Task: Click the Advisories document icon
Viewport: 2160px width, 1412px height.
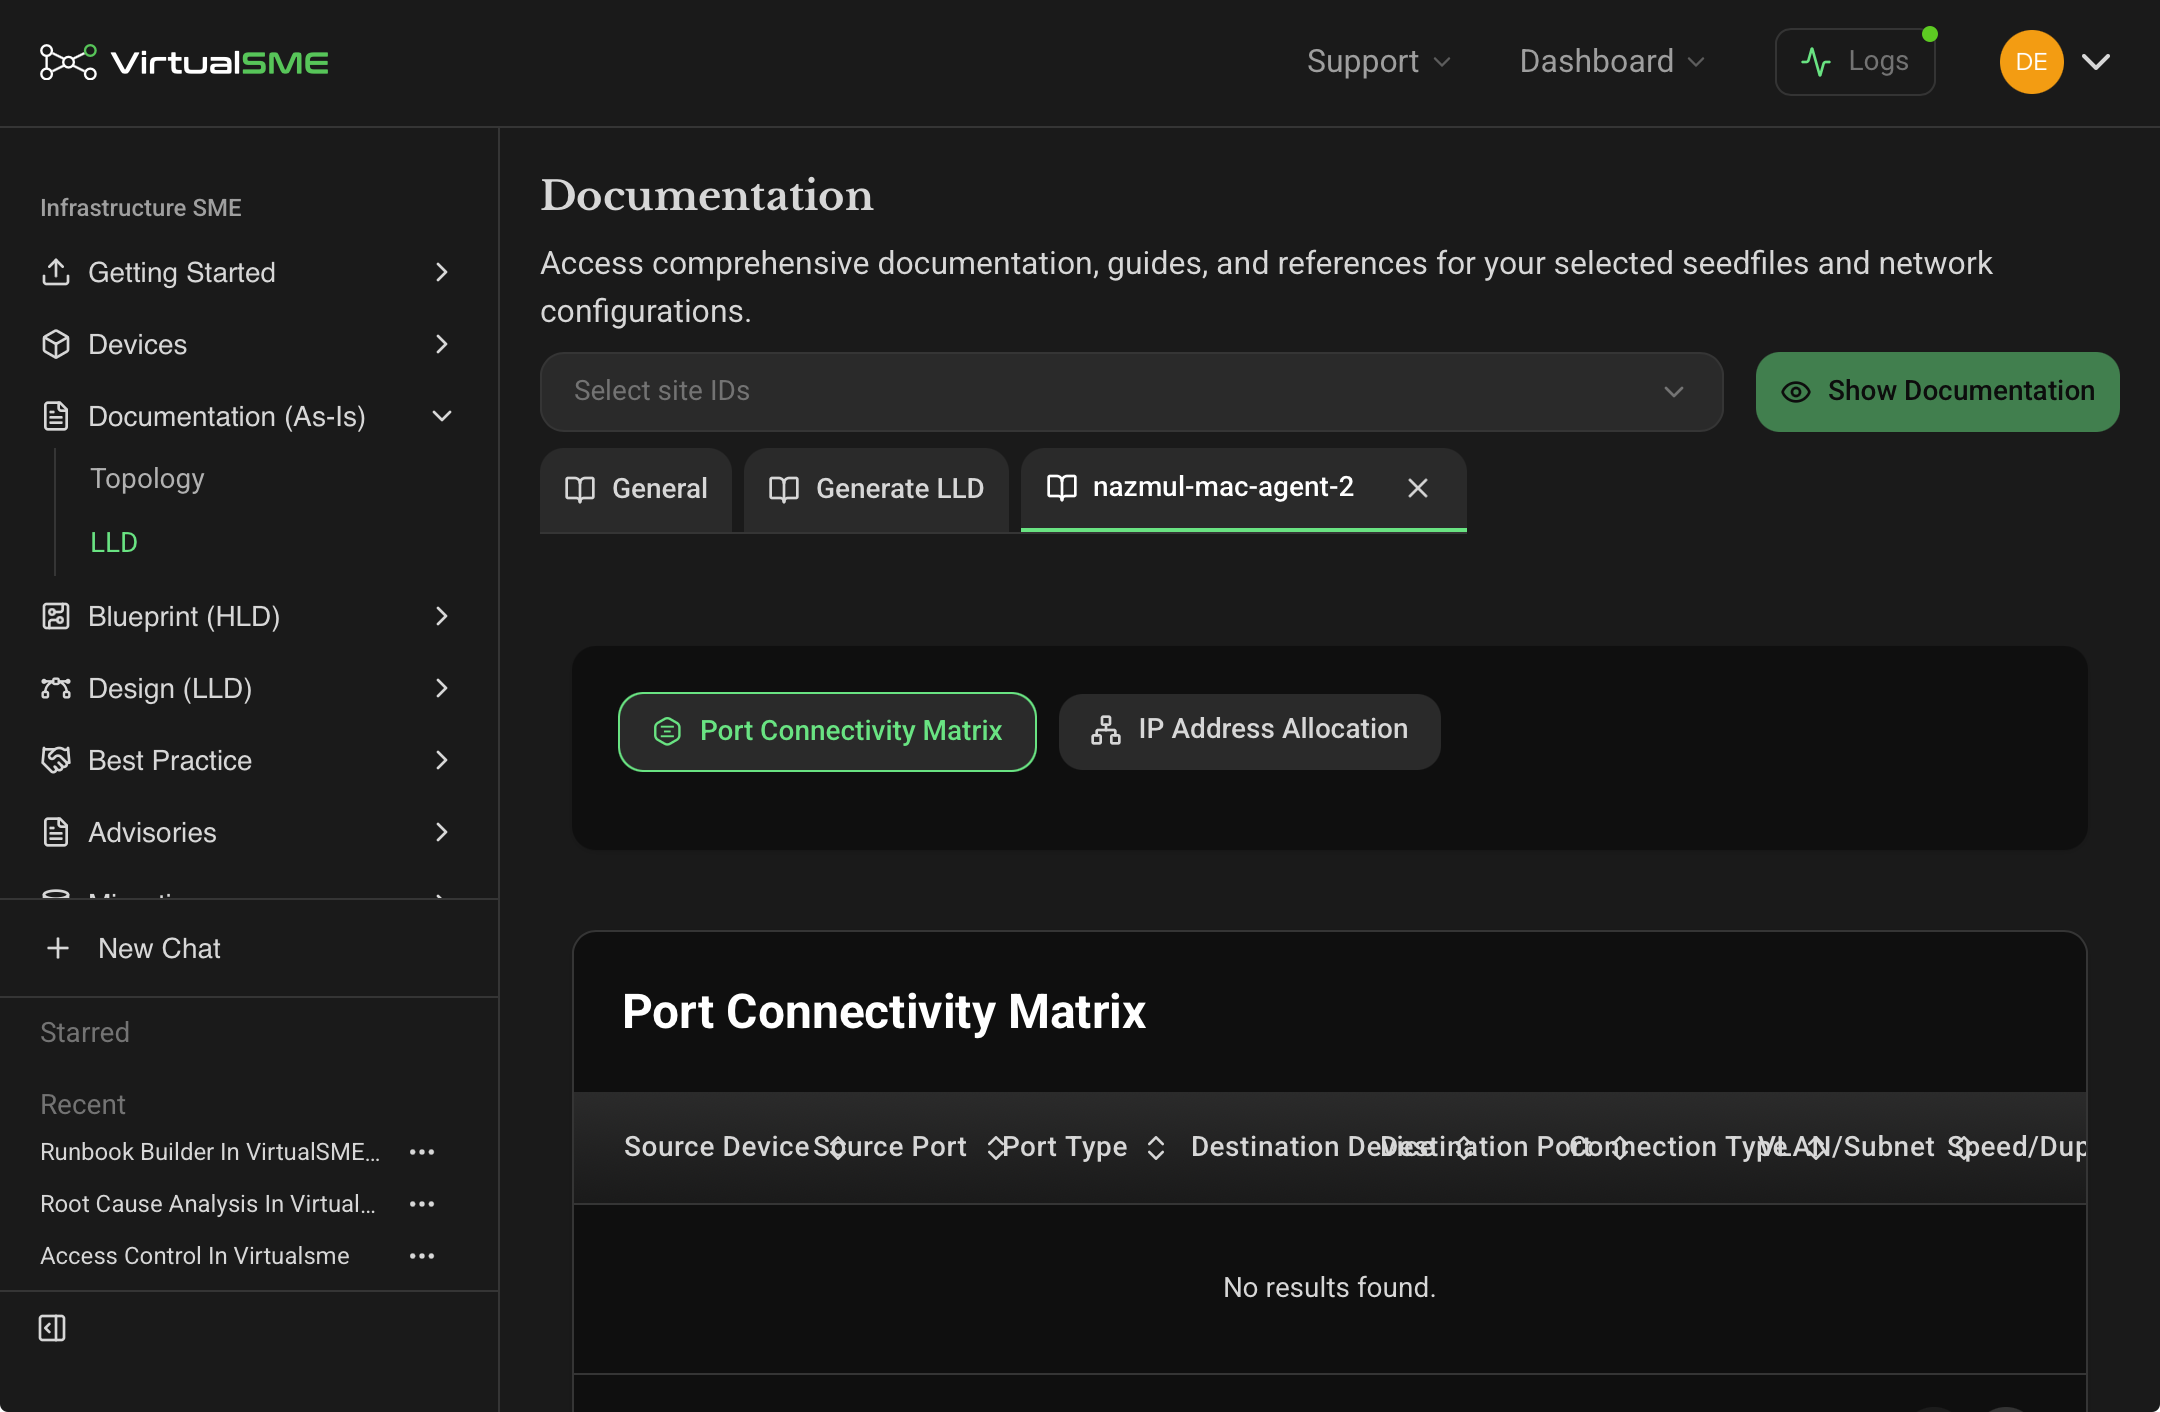Action: 56,832
